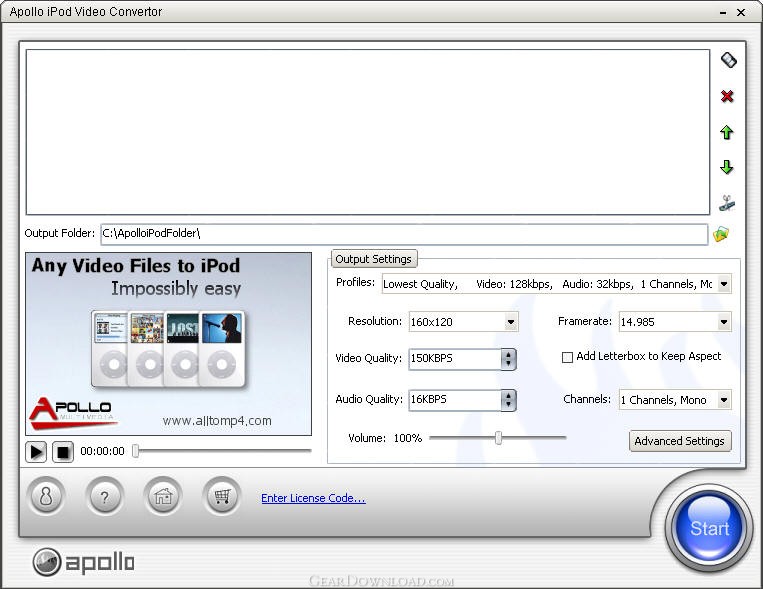This screenshot has height=589, width=763.
Task: Click the Audio Quality spinner arrows
Action: point(509,400)
